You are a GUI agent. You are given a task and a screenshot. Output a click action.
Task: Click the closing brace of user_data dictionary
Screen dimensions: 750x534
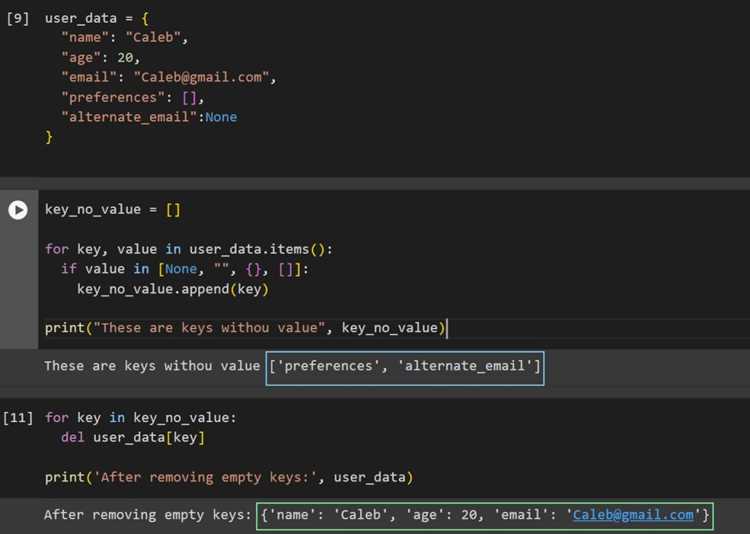click(x=48, y=137)
